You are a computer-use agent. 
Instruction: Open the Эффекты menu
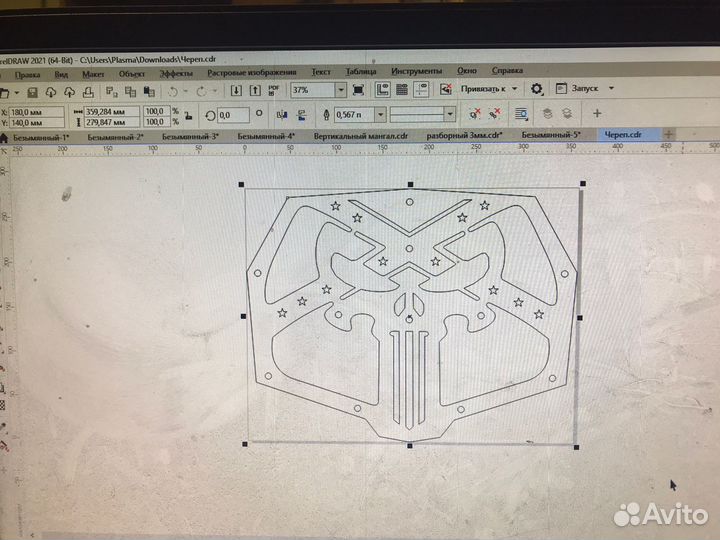tap(176, 72)
